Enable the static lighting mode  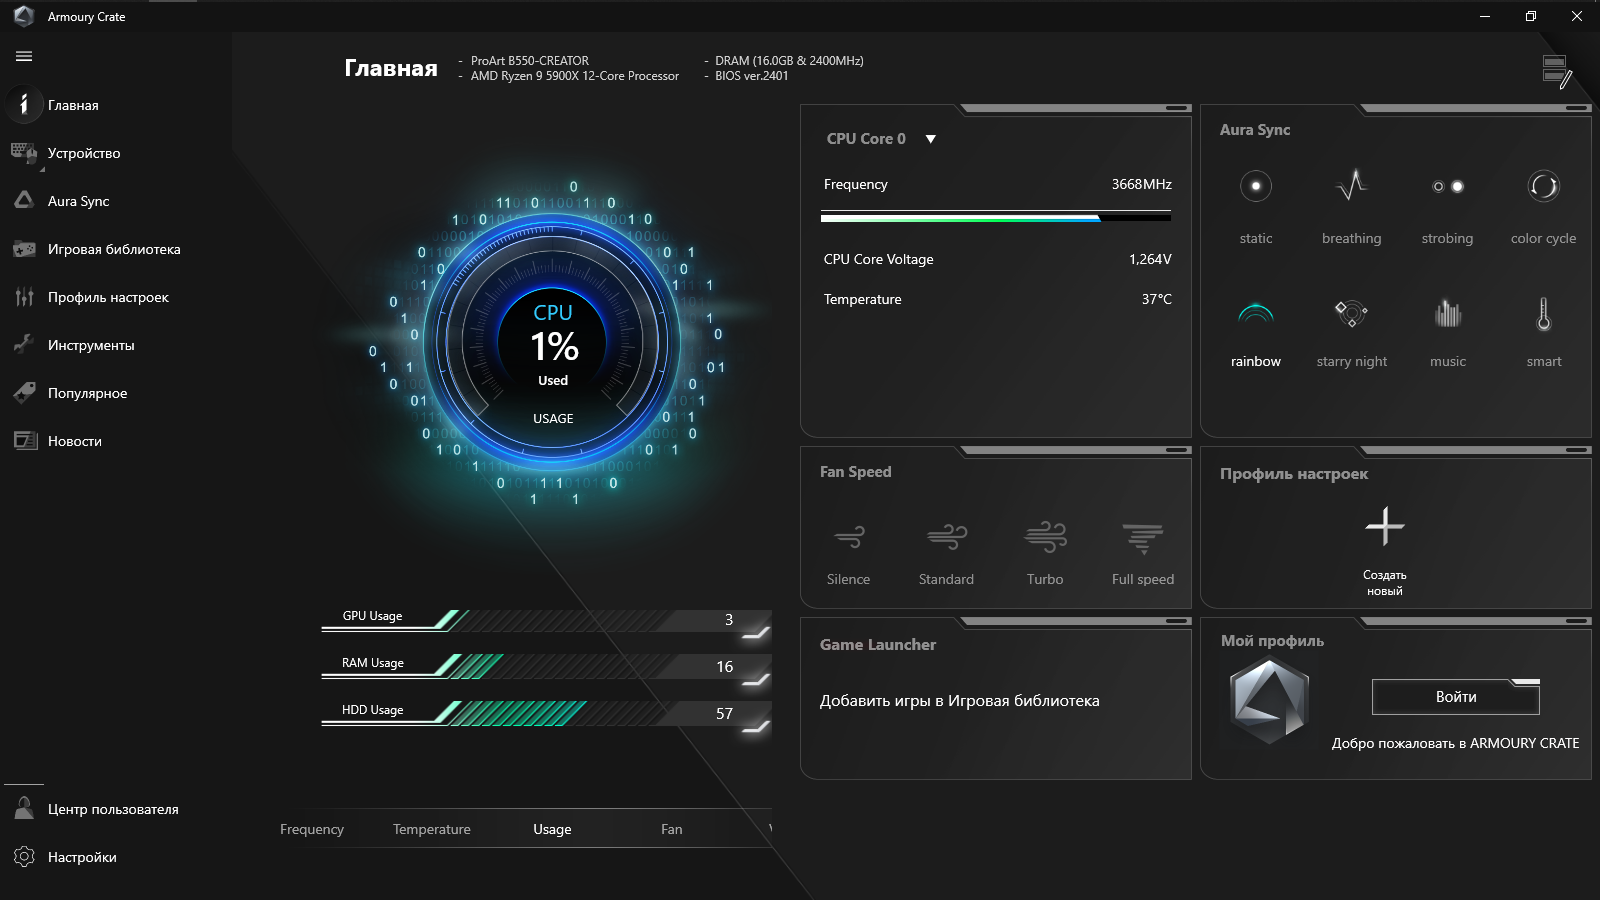pyautogui.click(x=1255, y=205)
